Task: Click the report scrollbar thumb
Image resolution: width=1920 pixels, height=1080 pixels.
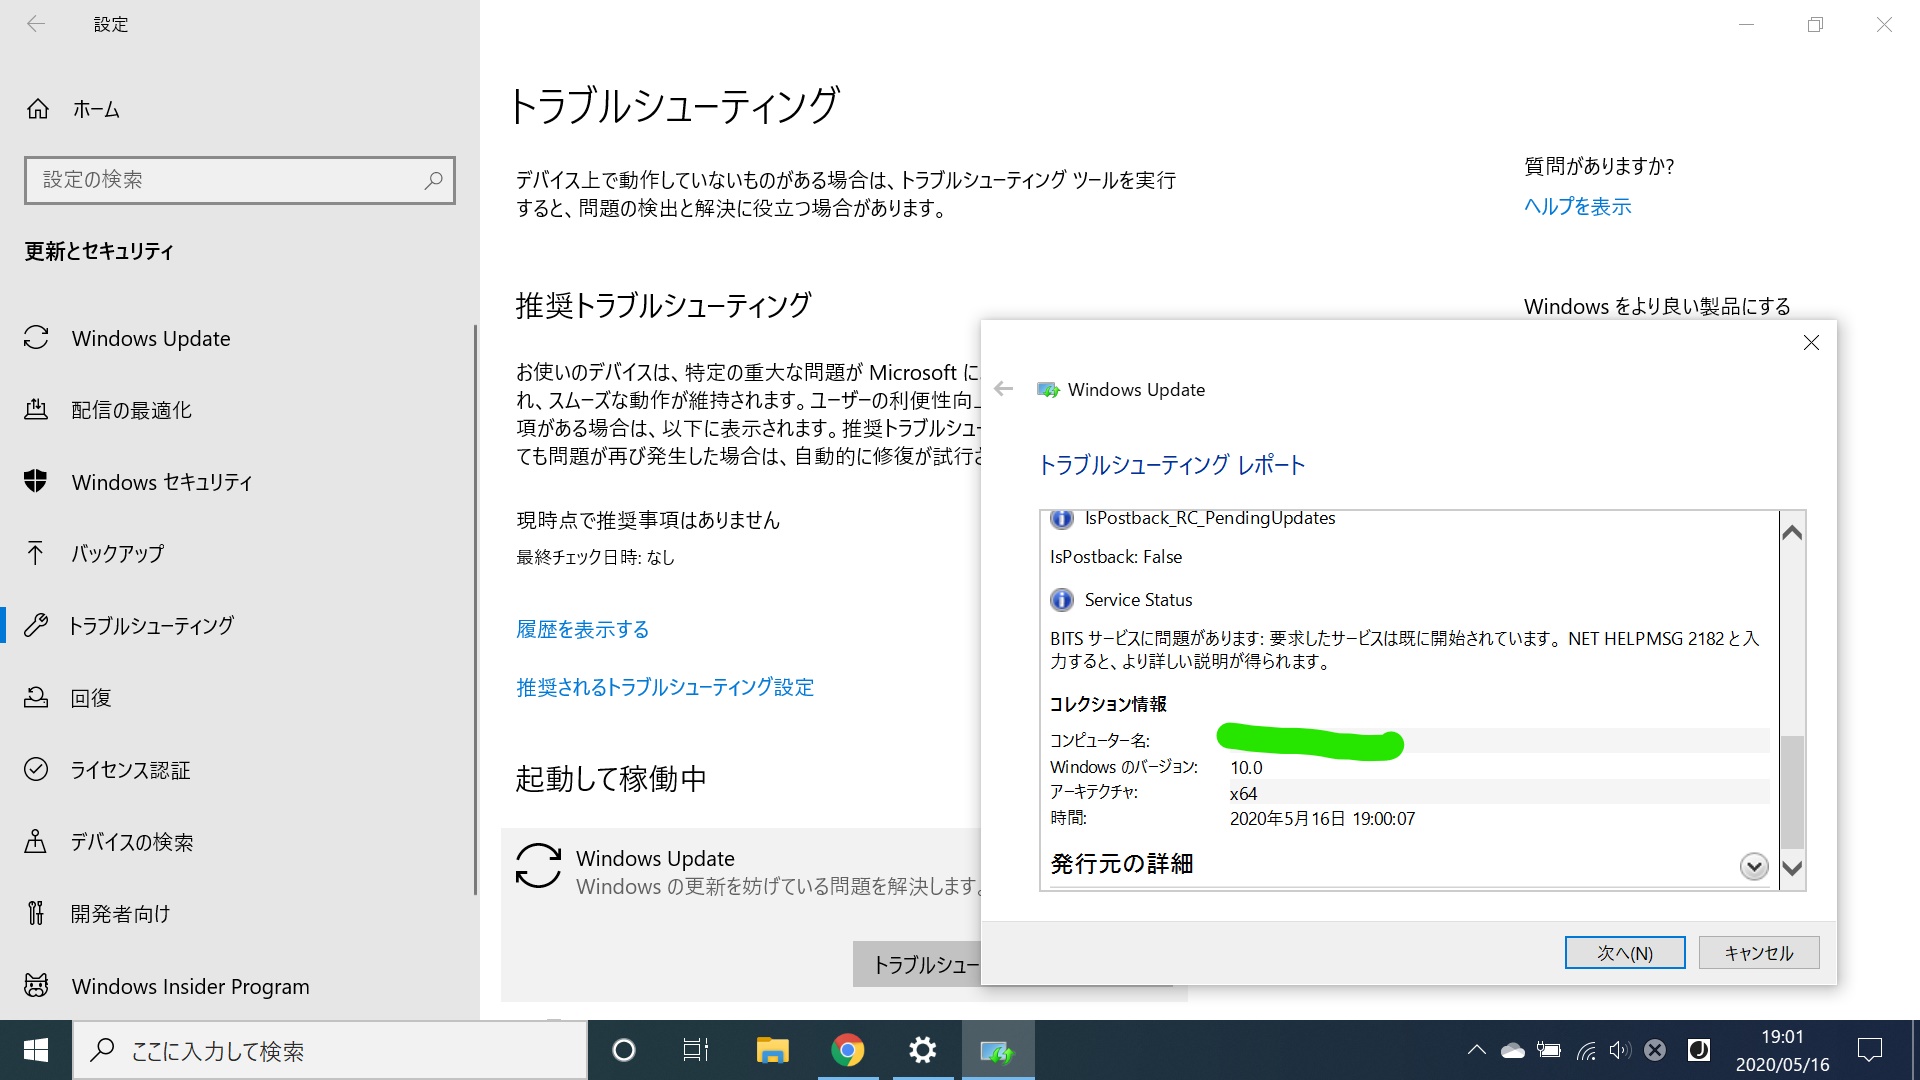Action: 1792,791
